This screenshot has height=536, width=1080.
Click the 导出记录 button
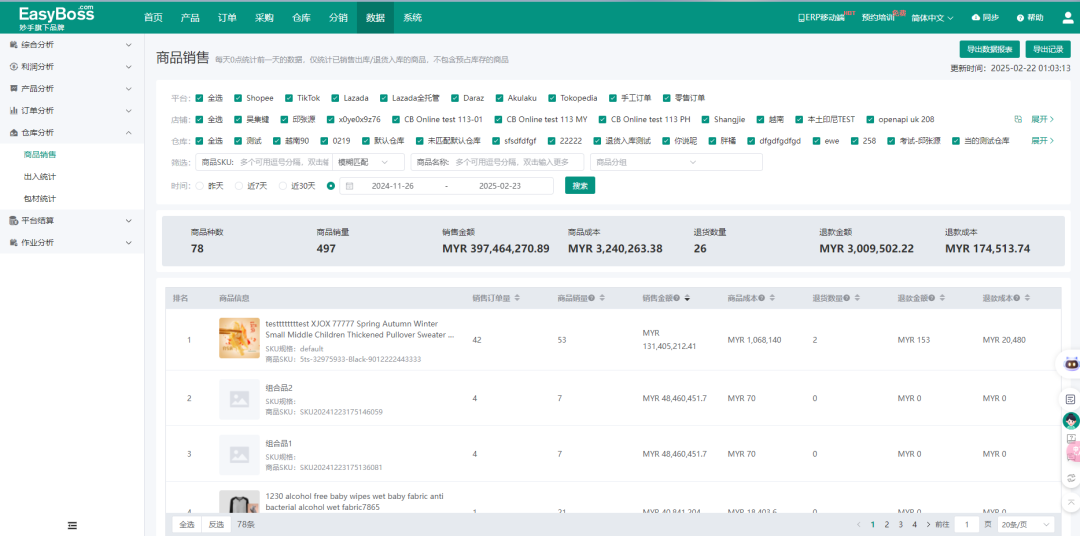pyautogui.click(x=1048, y=50)
